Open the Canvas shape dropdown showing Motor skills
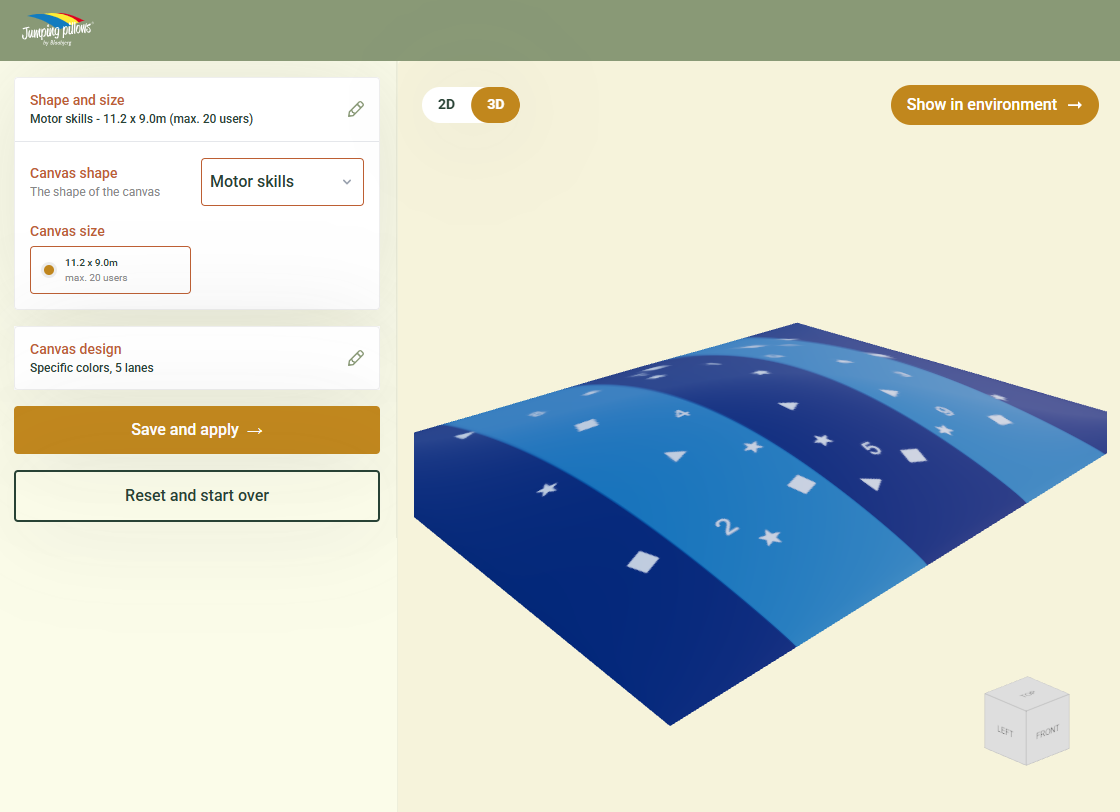This screenshot has height=812, width=1120. (x=282, y=182)
